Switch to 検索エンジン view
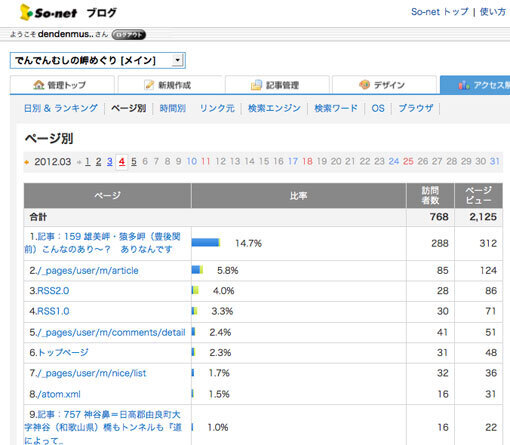The height and width of the screenshot is (445, 510). [x=274, y=108]
